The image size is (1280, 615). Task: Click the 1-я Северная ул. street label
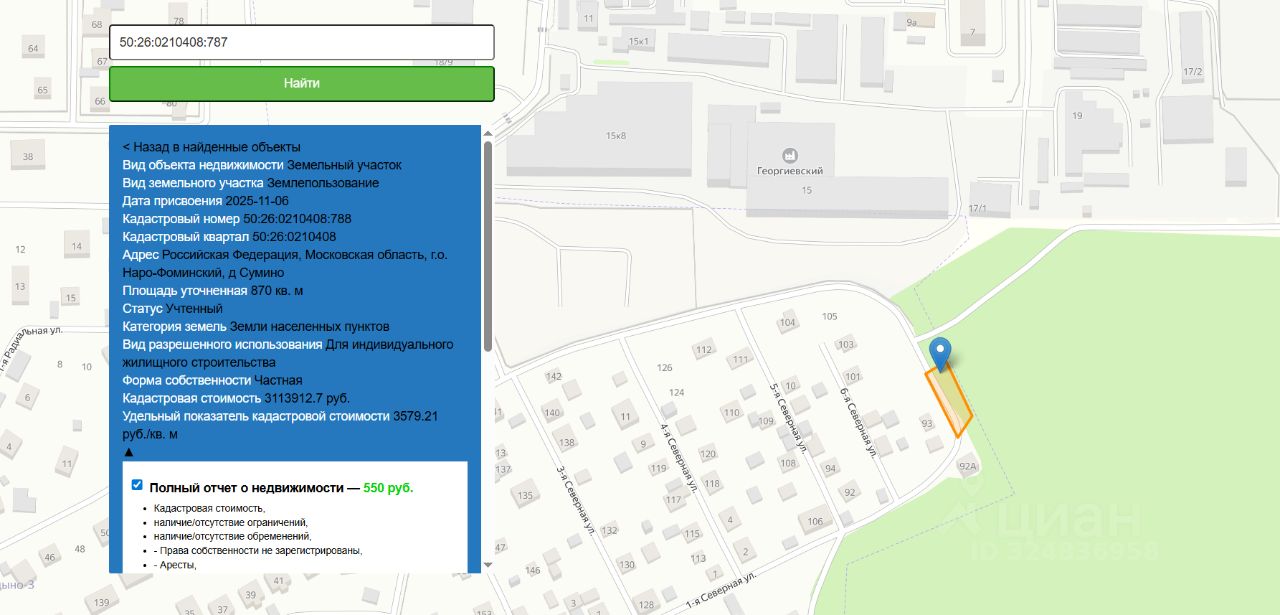coord(720,591)
